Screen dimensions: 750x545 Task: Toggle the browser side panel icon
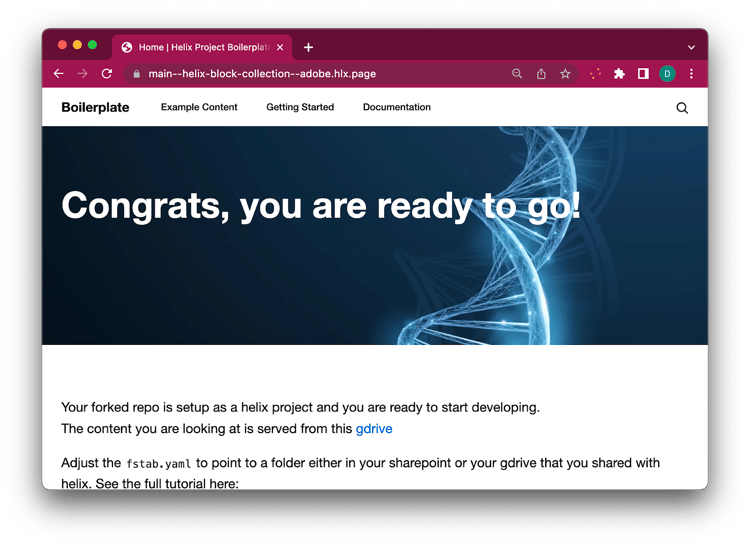point(643,74)
